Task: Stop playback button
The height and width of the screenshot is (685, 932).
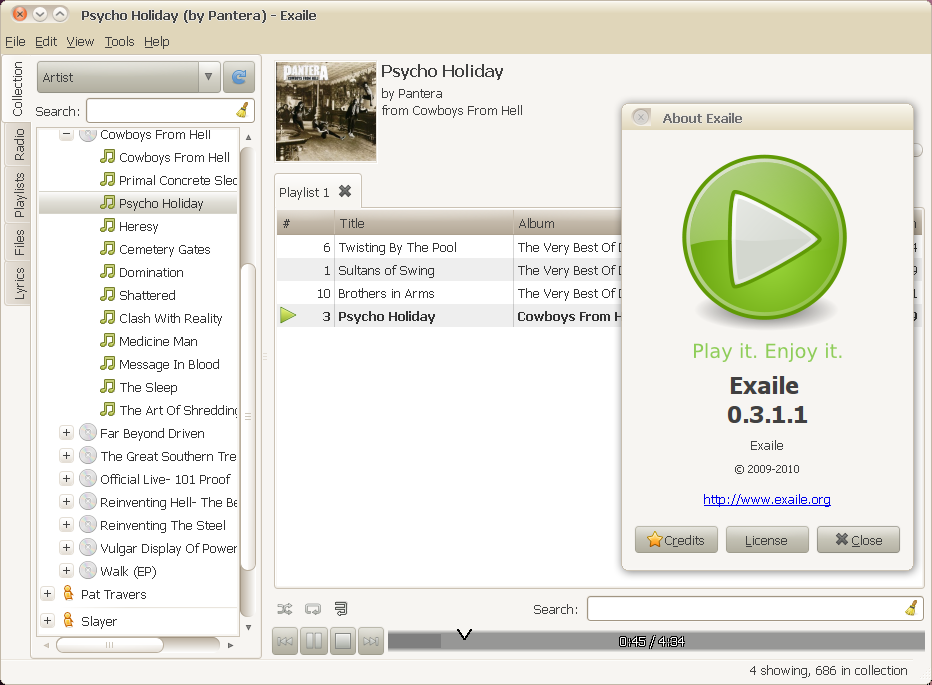Action: tap(343, 641)
